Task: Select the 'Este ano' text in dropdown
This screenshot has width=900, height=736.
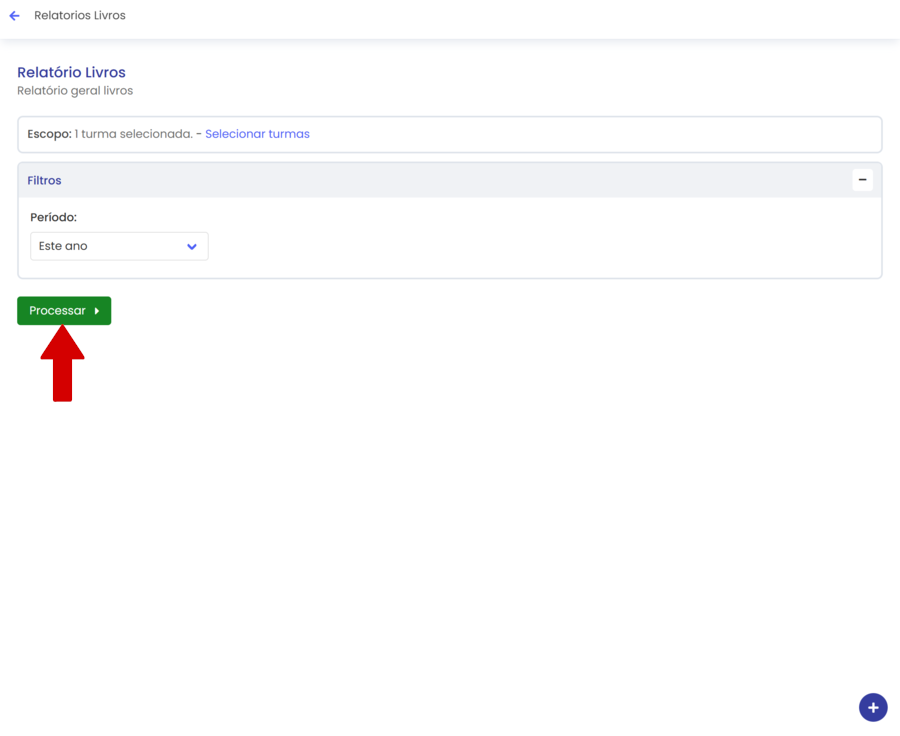Action: 63,246
